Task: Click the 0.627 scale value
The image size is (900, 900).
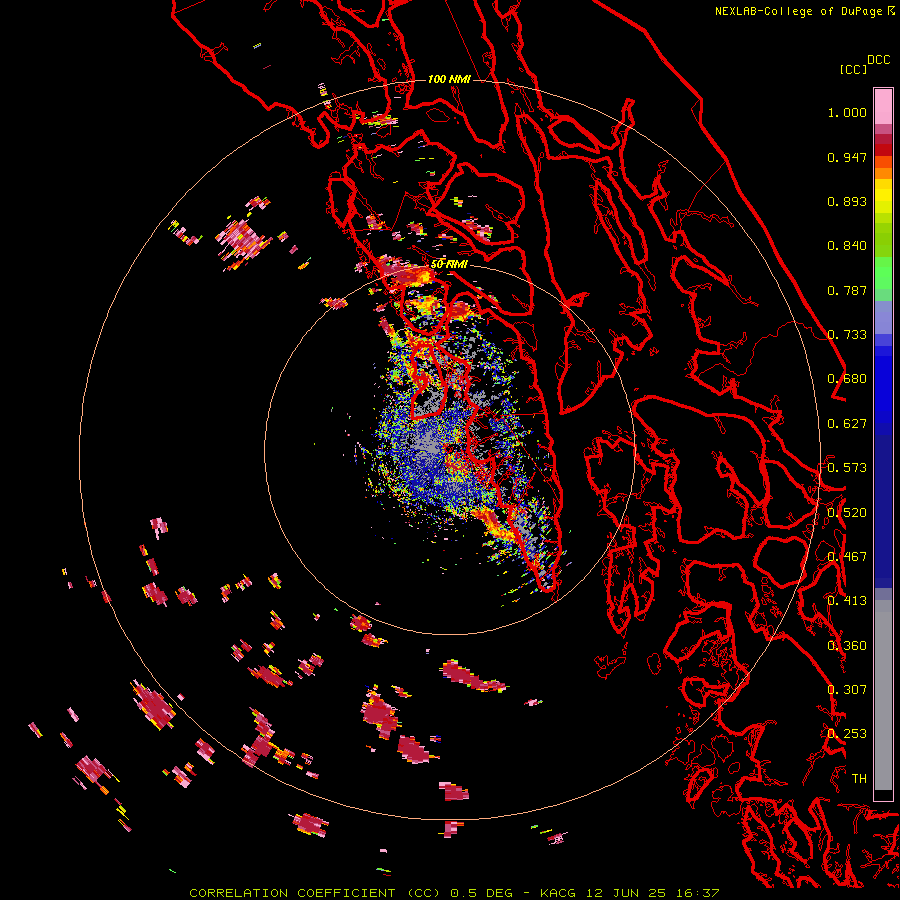Action: pyautogui.click(x=847, y=424)
